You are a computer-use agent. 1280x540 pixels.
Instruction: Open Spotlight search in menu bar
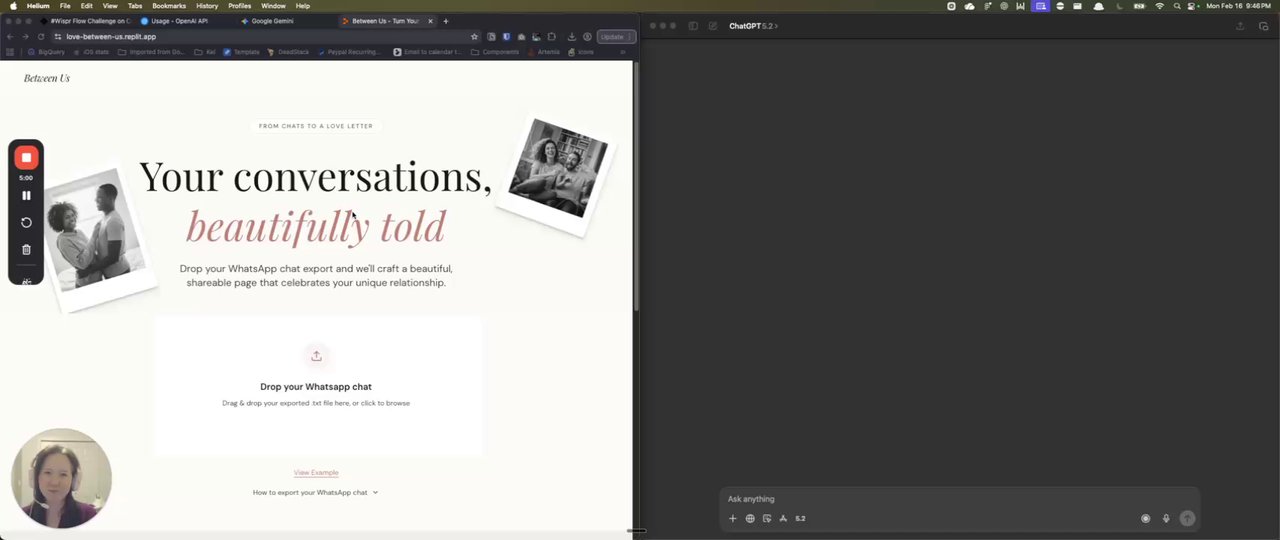[1177, 6]
